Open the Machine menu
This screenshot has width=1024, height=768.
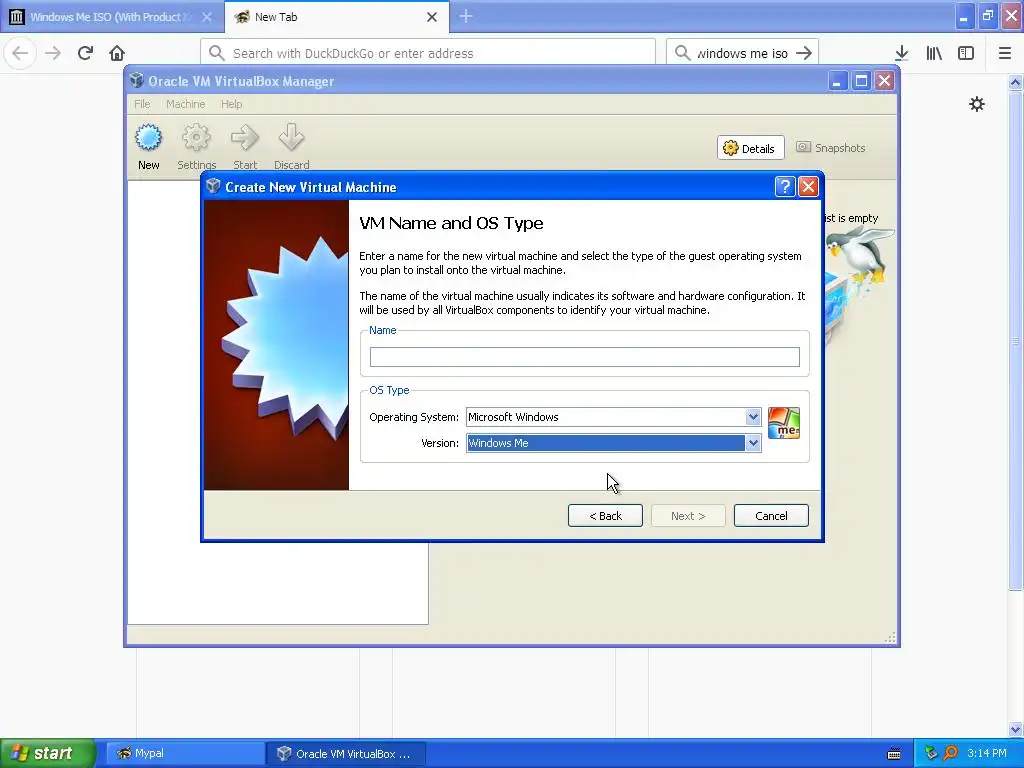[185, 104]
